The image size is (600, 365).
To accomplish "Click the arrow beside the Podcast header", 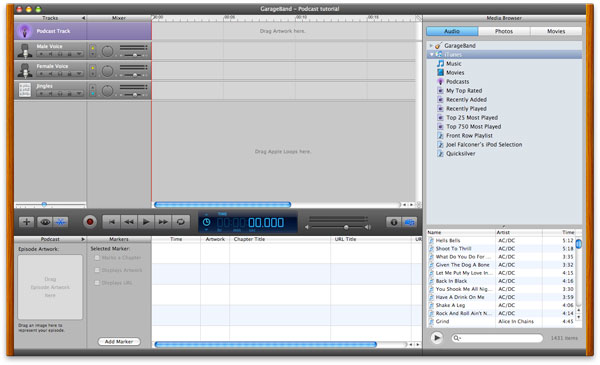I will [x=83, y=239].
